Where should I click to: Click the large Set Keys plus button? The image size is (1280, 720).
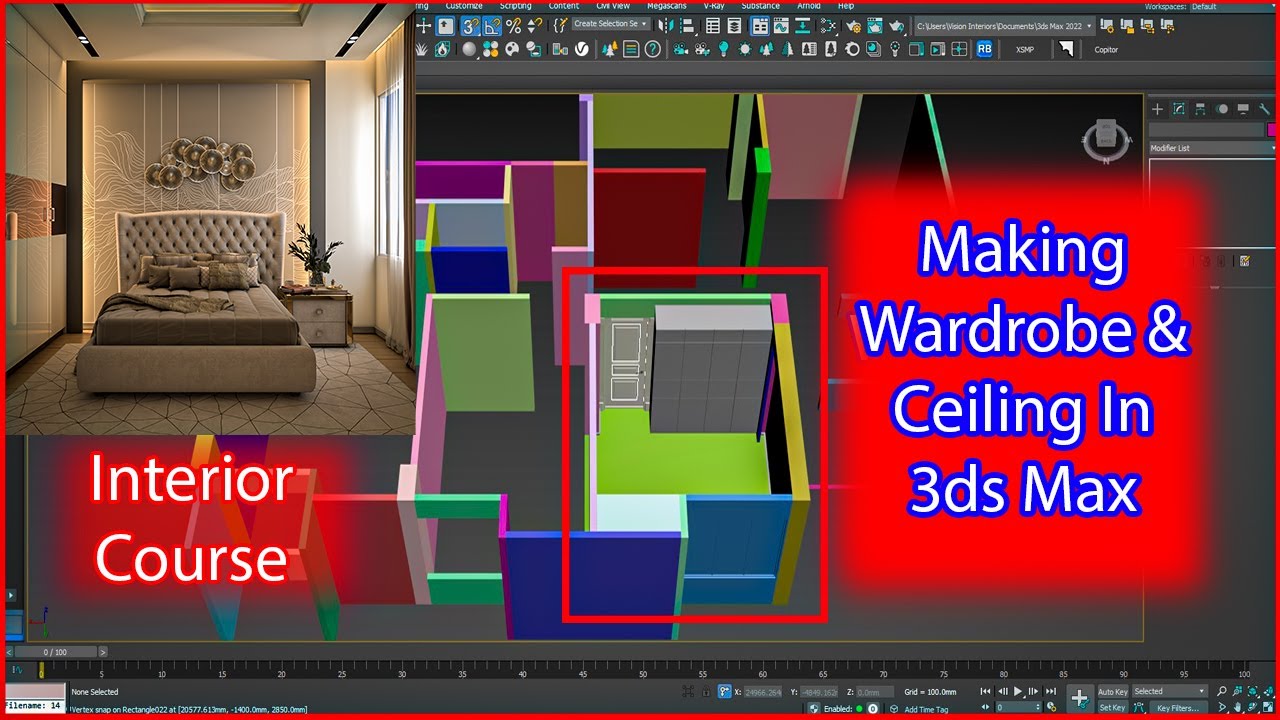pos(1079,698)
